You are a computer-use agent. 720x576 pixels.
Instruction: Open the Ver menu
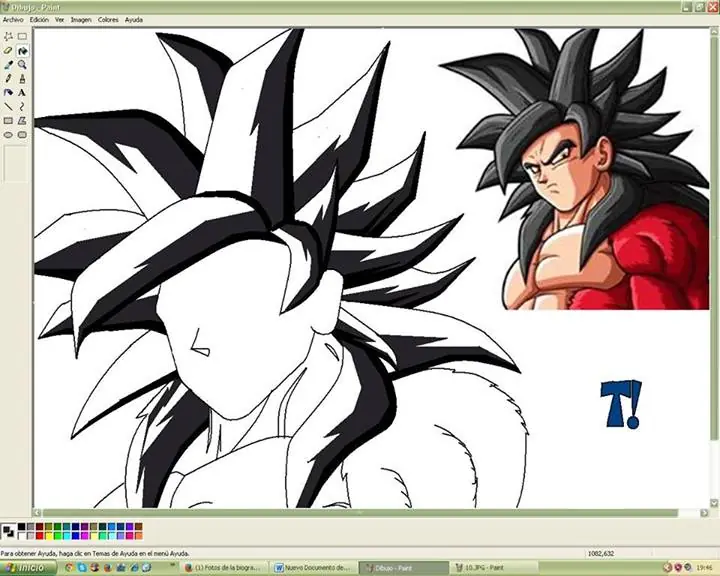(x=60, y=20)
